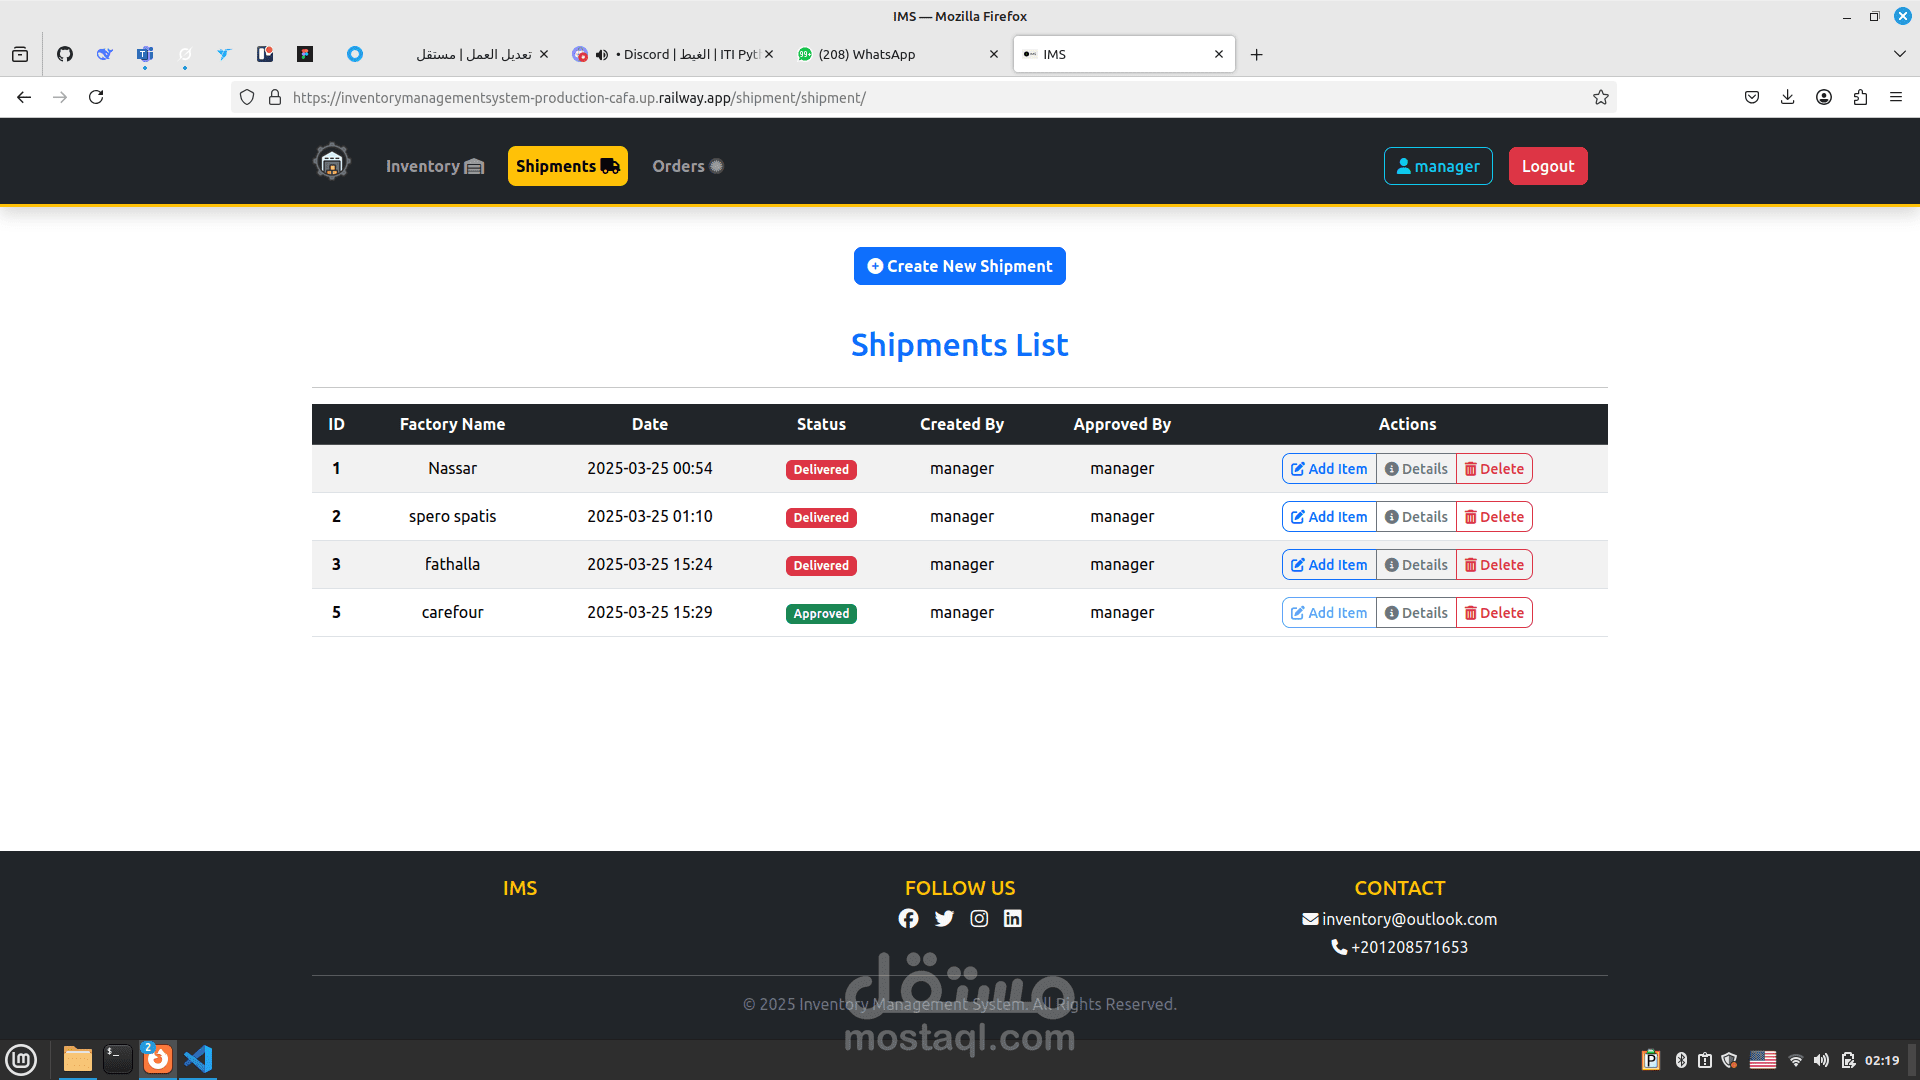Delete the carefour shipment
Image resolution: width=1920 pixels, height=1080 pixels.
click(1494, 613)
